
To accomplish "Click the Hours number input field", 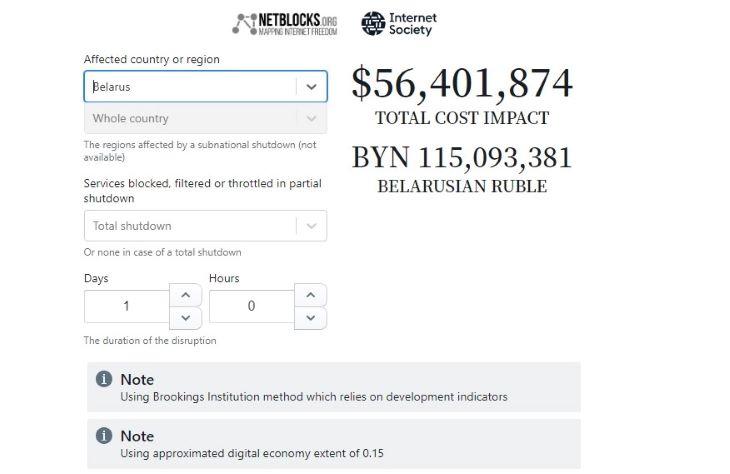I will (x=251, y=306).
